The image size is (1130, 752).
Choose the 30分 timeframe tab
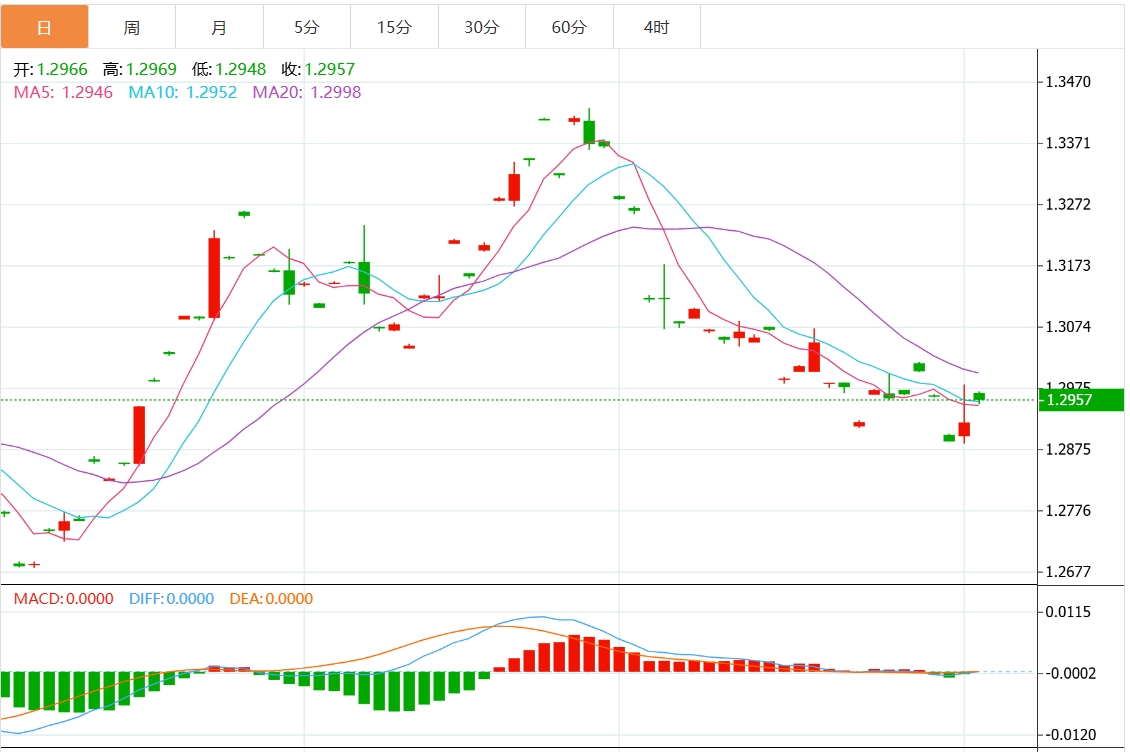(x=481, y=27)
